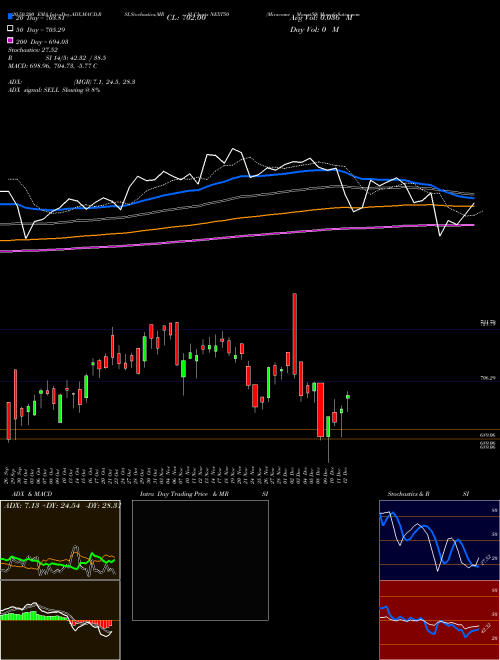The width and height of the screenshot is (500, 660).
Task: Open the MACD histogram chart panel
Action: tap(60, 620)
